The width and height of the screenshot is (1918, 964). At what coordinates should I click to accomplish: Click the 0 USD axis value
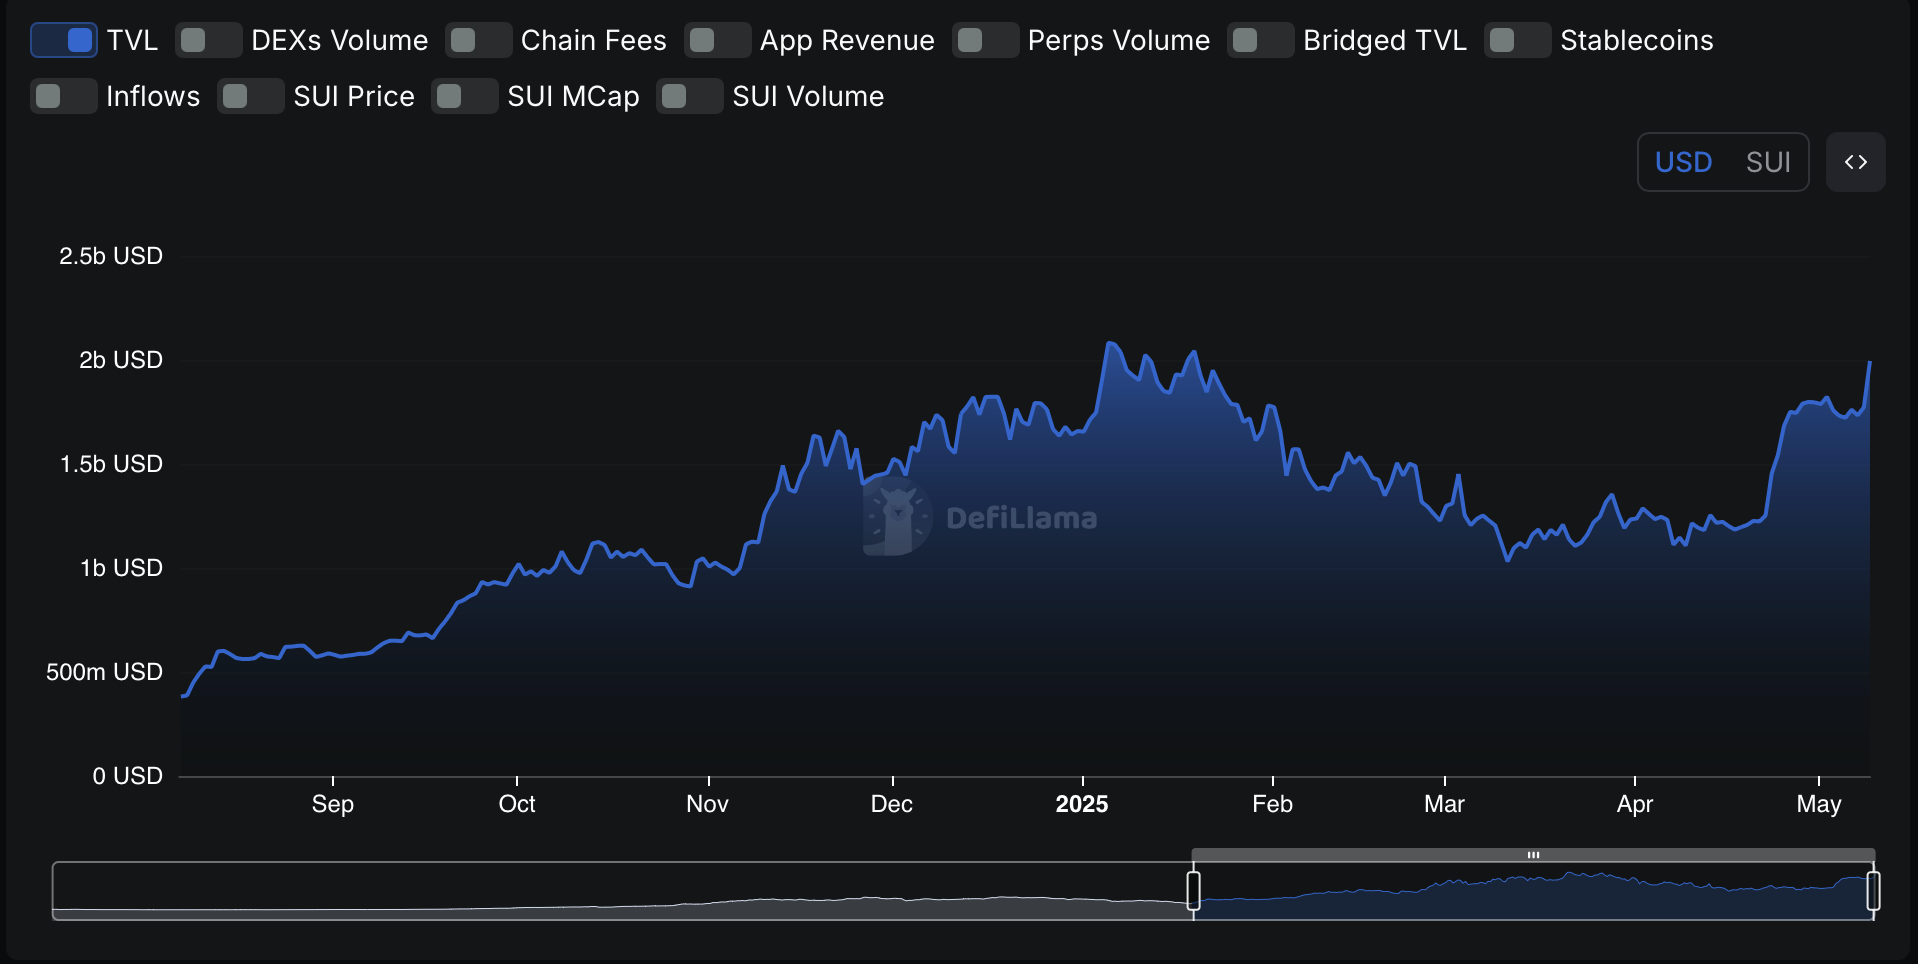click(127, 776)
